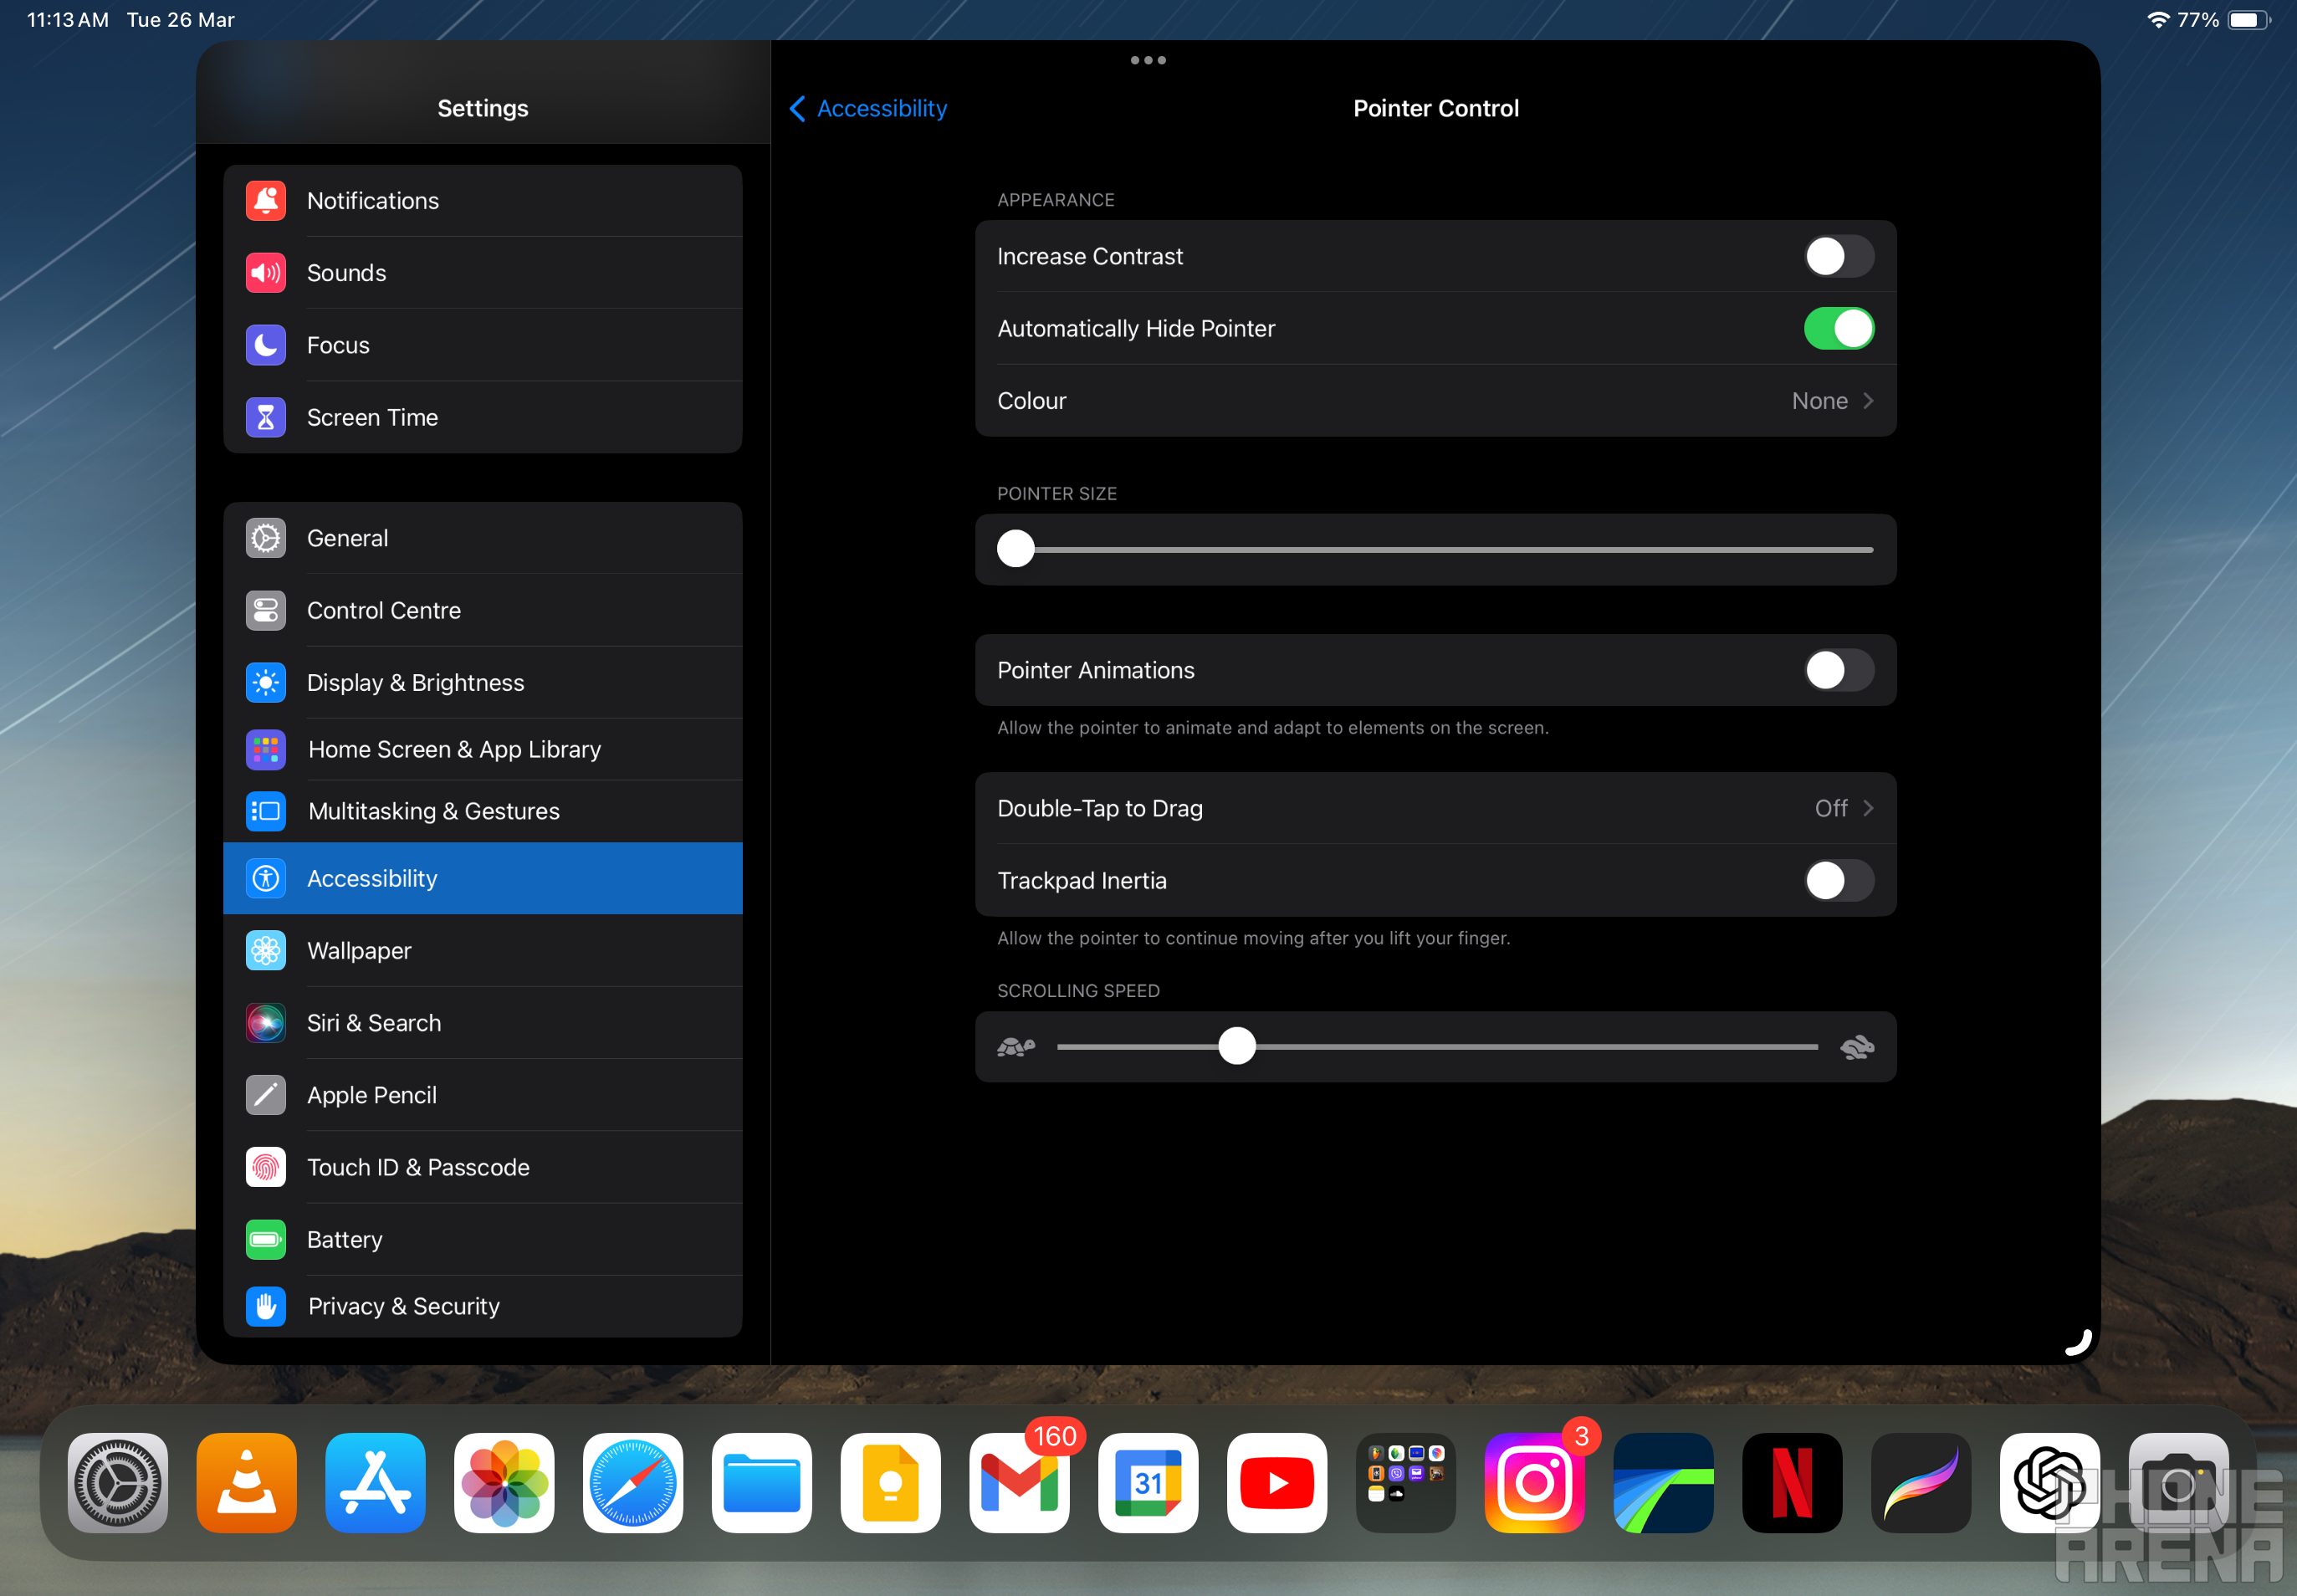This screenshot has height=1596, width=2297.
Task: Click the Wallpaper flower icon
Action: click(266, 951)
